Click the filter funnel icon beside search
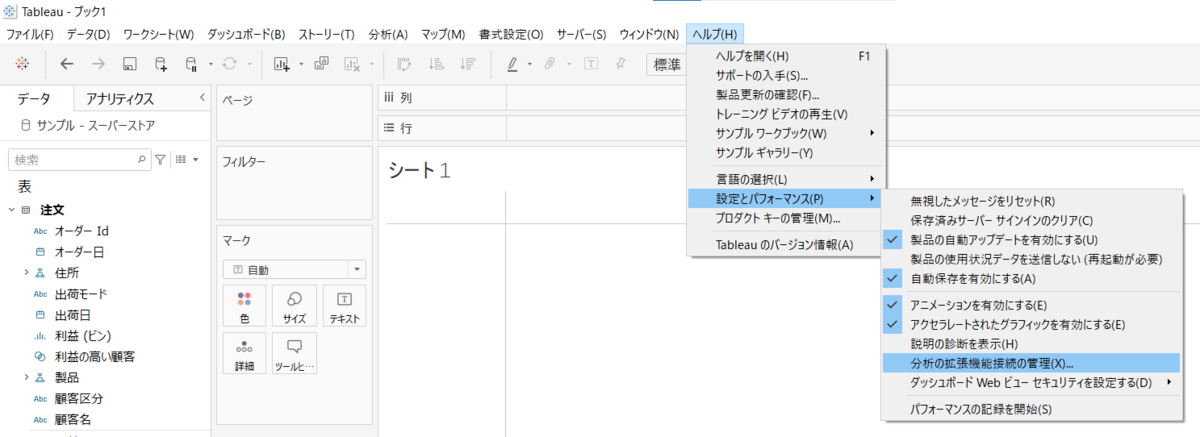Viewport: 1200px width, 437px height. tap(160, 159)
